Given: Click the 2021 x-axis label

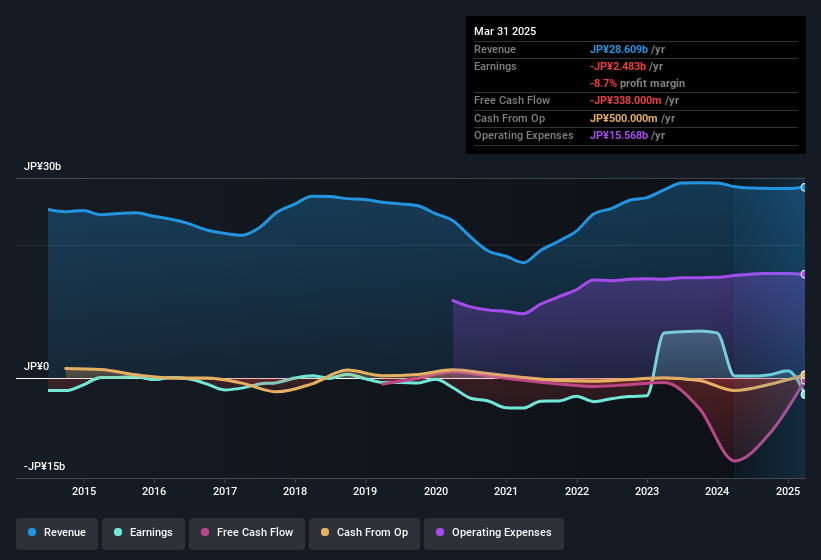Looking at the screenshot, I should point(506,491).
